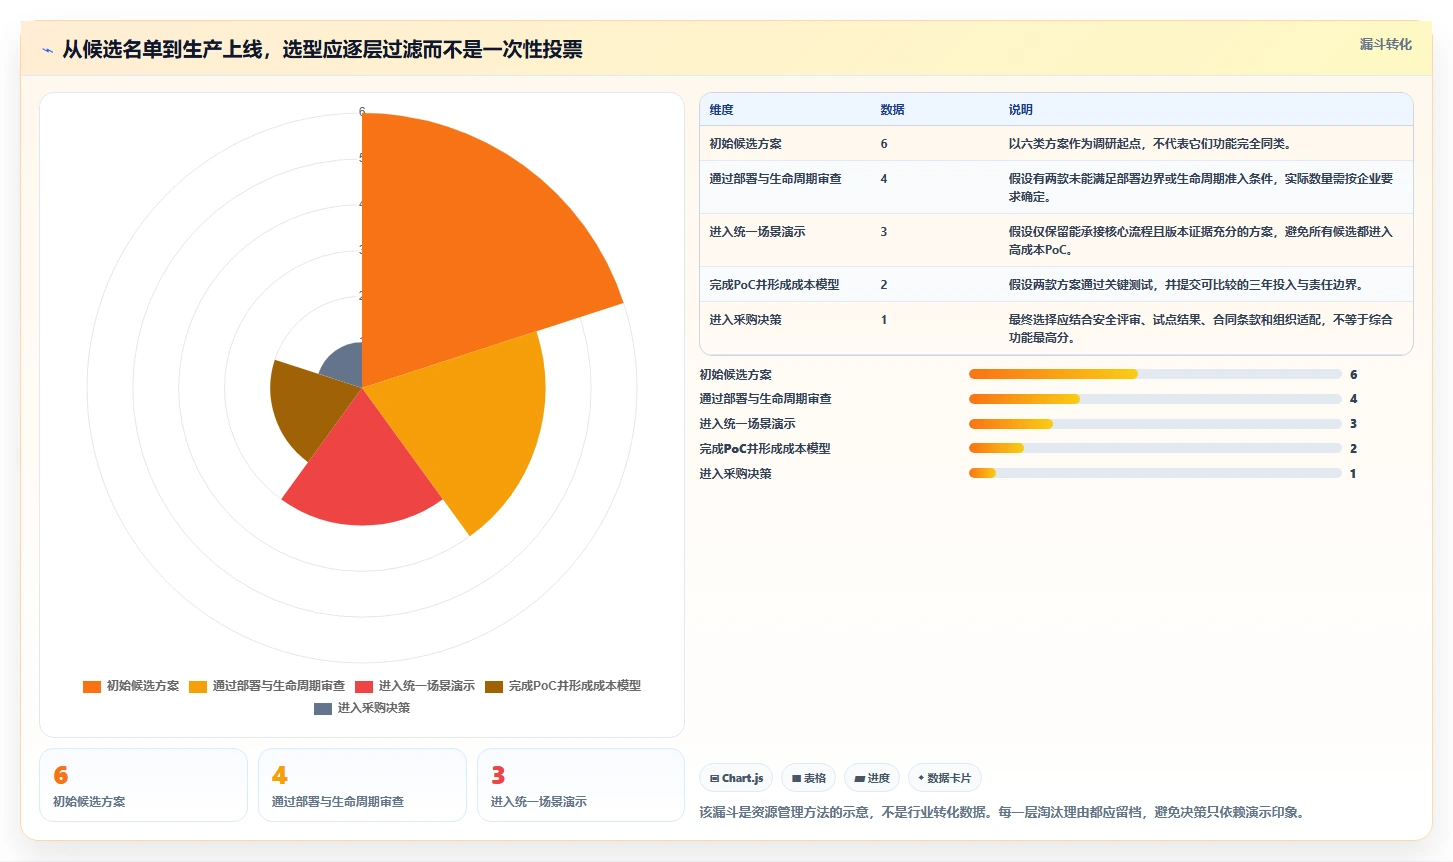
Task: Click the 进入统一场景演示 progress bar
Action: pos(1155,424)
